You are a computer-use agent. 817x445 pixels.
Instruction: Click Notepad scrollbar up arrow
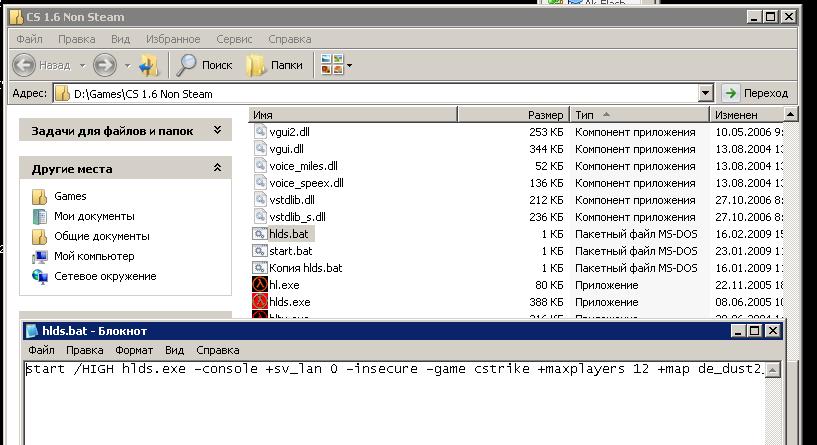773,369
